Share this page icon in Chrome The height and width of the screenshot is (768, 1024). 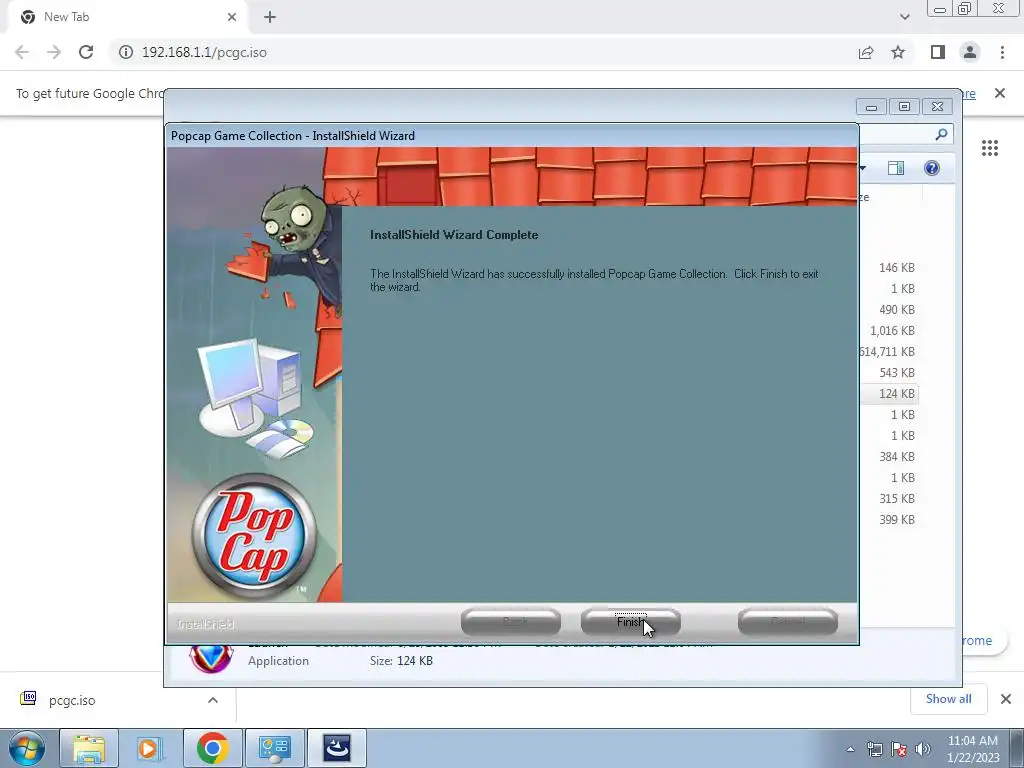point(866,52)
